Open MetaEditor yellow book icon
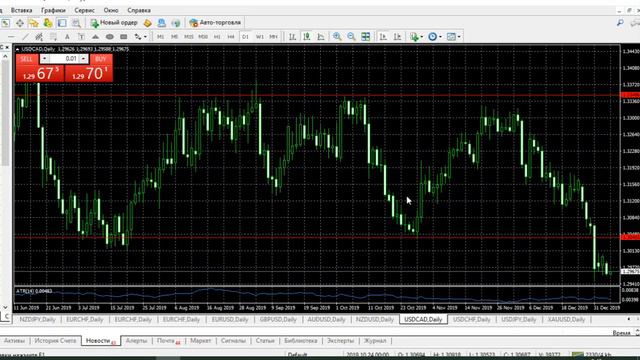 (148, 23)
